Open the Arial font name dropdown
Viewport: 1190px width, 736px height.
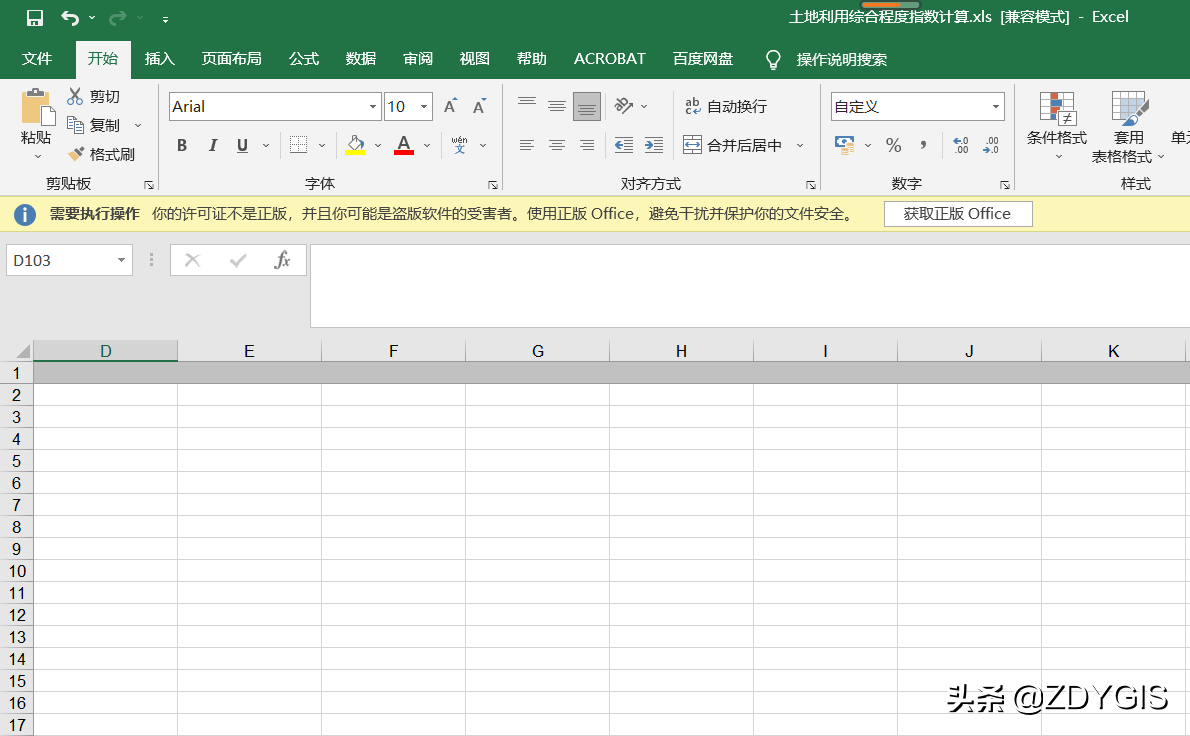[x=373, y=106]
